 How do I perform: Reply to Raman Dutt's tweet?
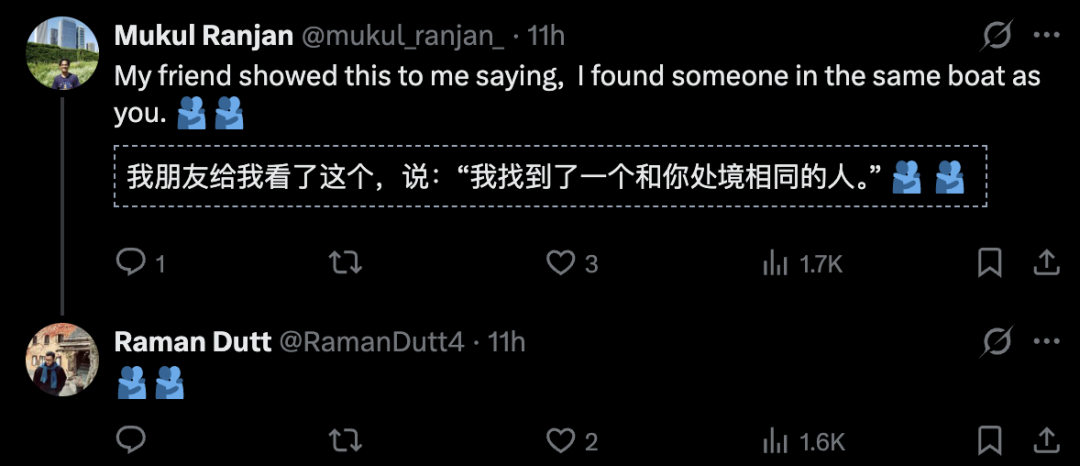coord(132,440)
